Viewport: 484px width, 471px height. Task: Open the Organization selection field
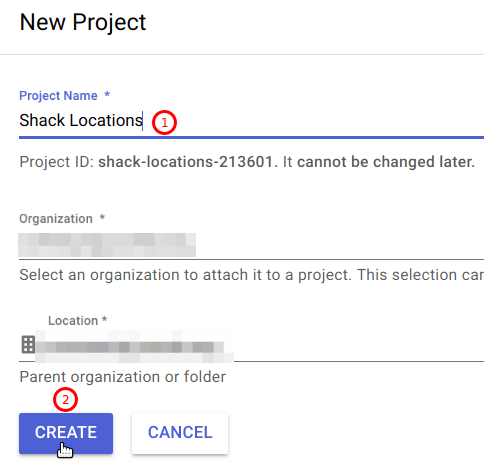251,245
